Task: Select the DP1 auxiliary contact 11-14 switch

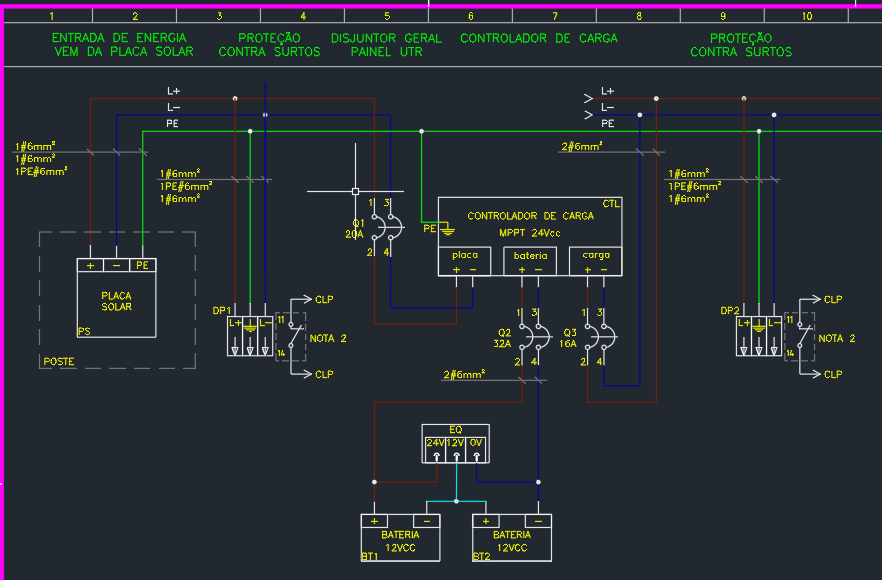Action: (291, 336)
